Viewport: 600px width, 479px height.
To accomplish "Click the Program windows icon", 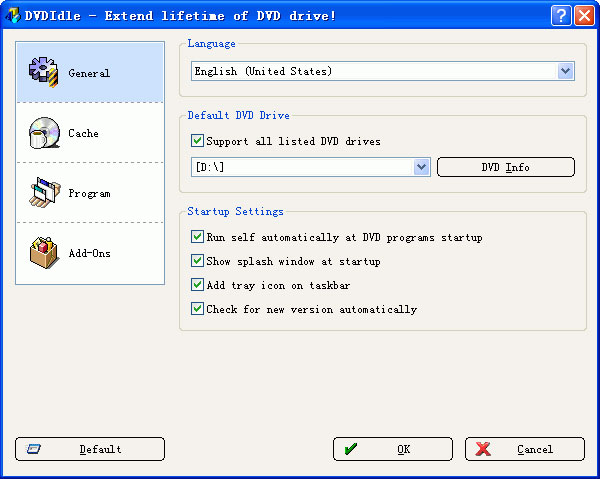I will (44, 192).
